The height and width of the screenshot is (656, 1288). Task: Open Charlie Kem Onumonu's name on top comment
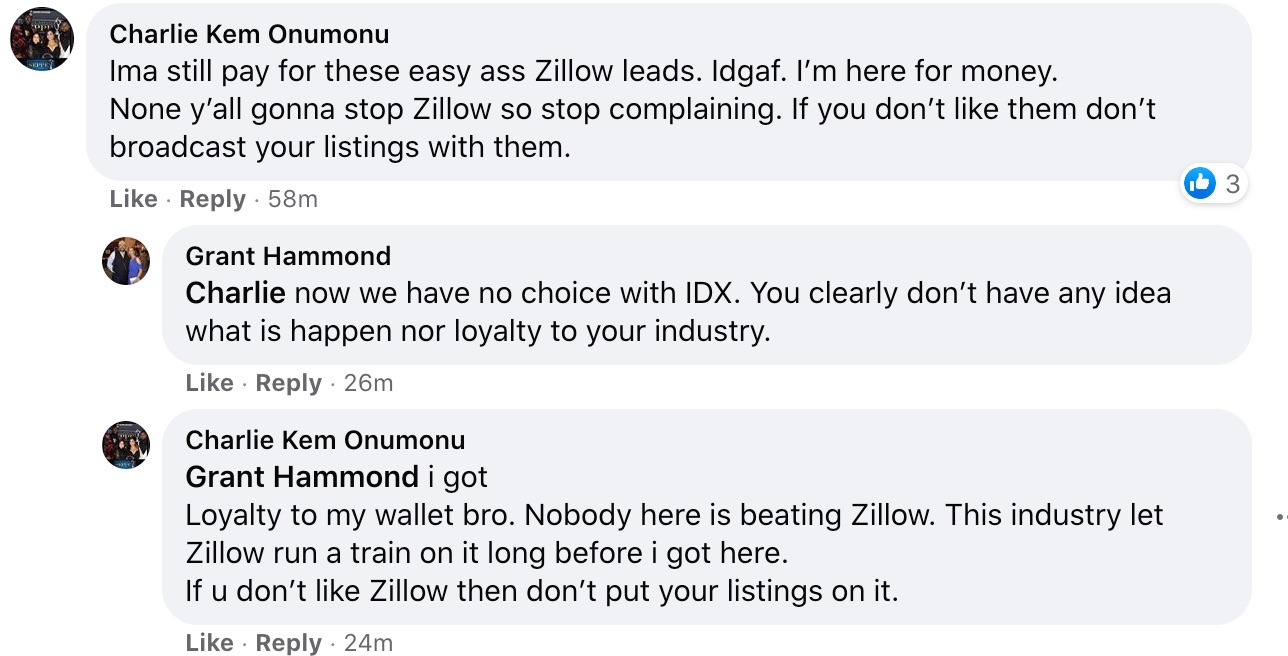pos(249,34)
